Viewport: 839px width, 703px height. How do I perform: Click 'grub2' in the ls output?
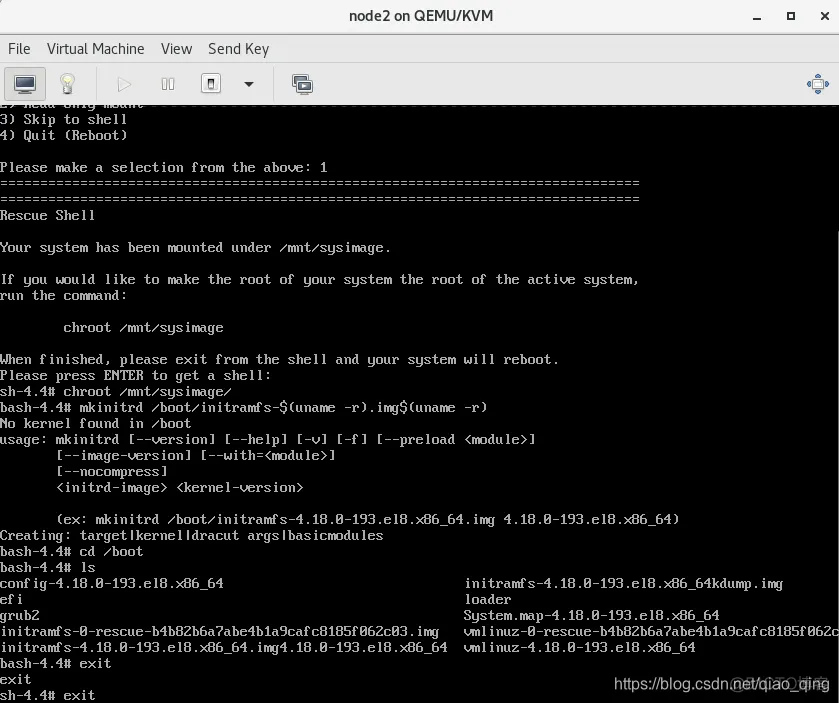[x=20, y=615]
